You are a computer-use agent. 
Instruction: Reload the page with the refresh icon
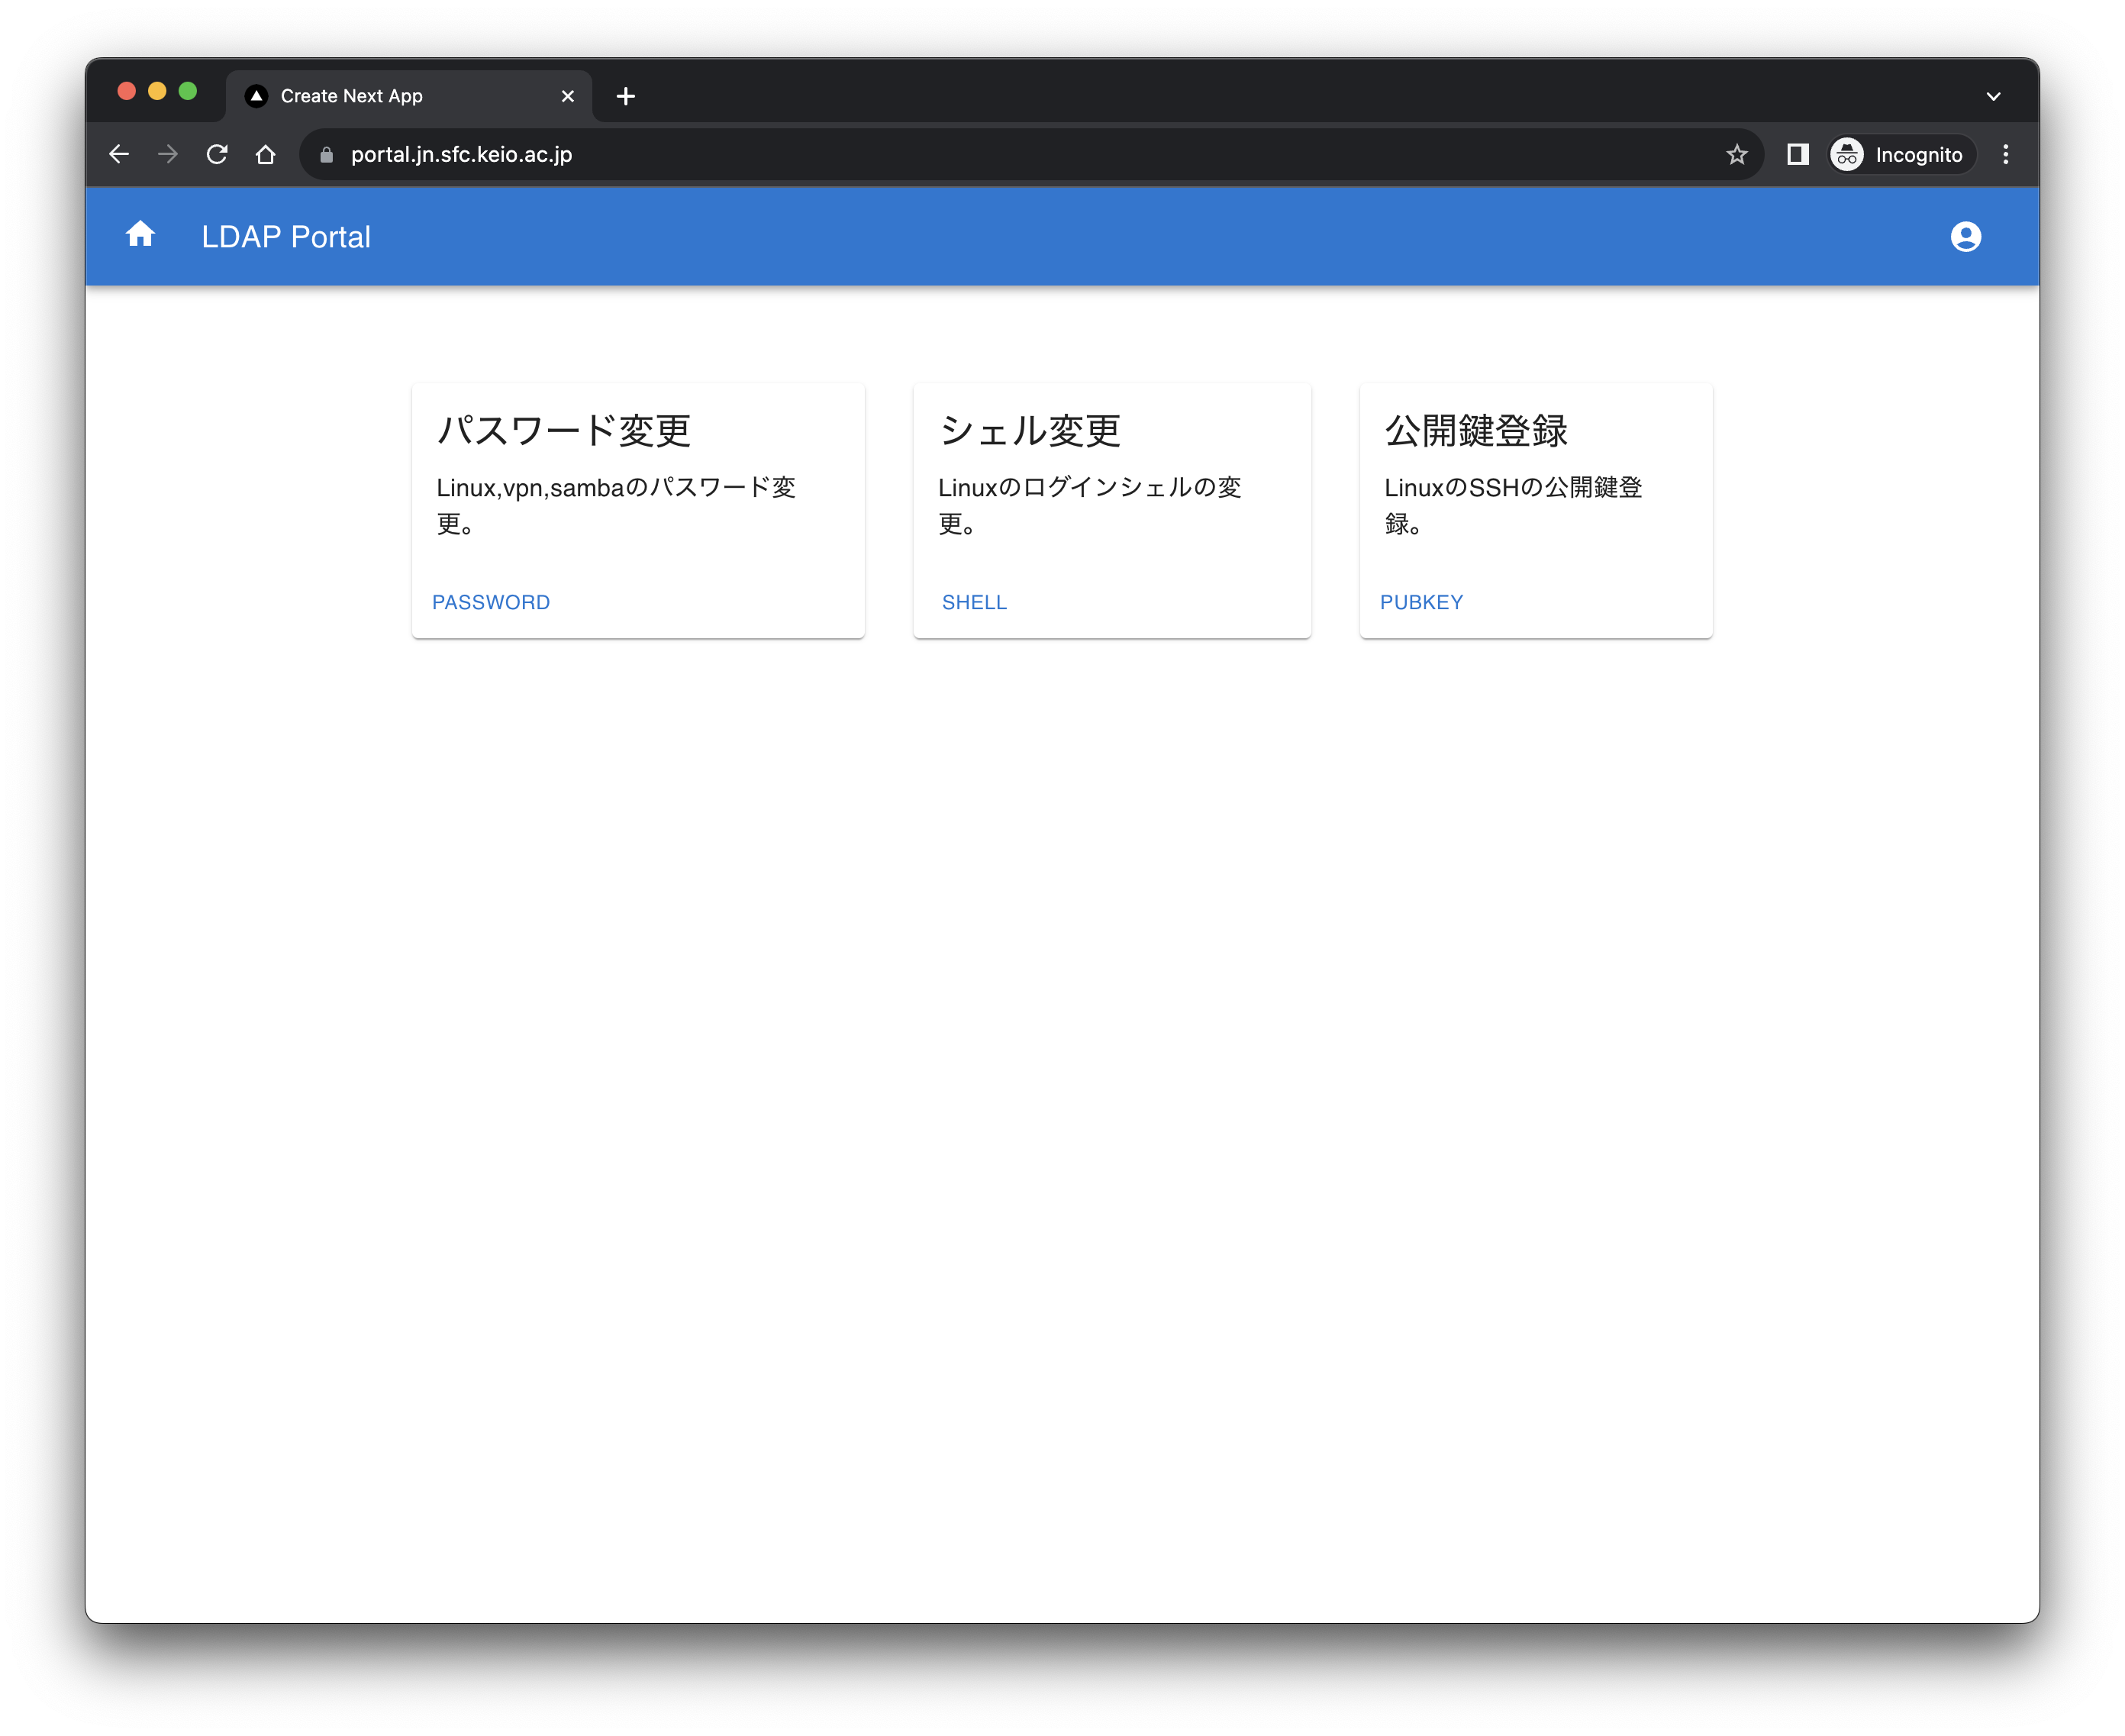point(217,154)
